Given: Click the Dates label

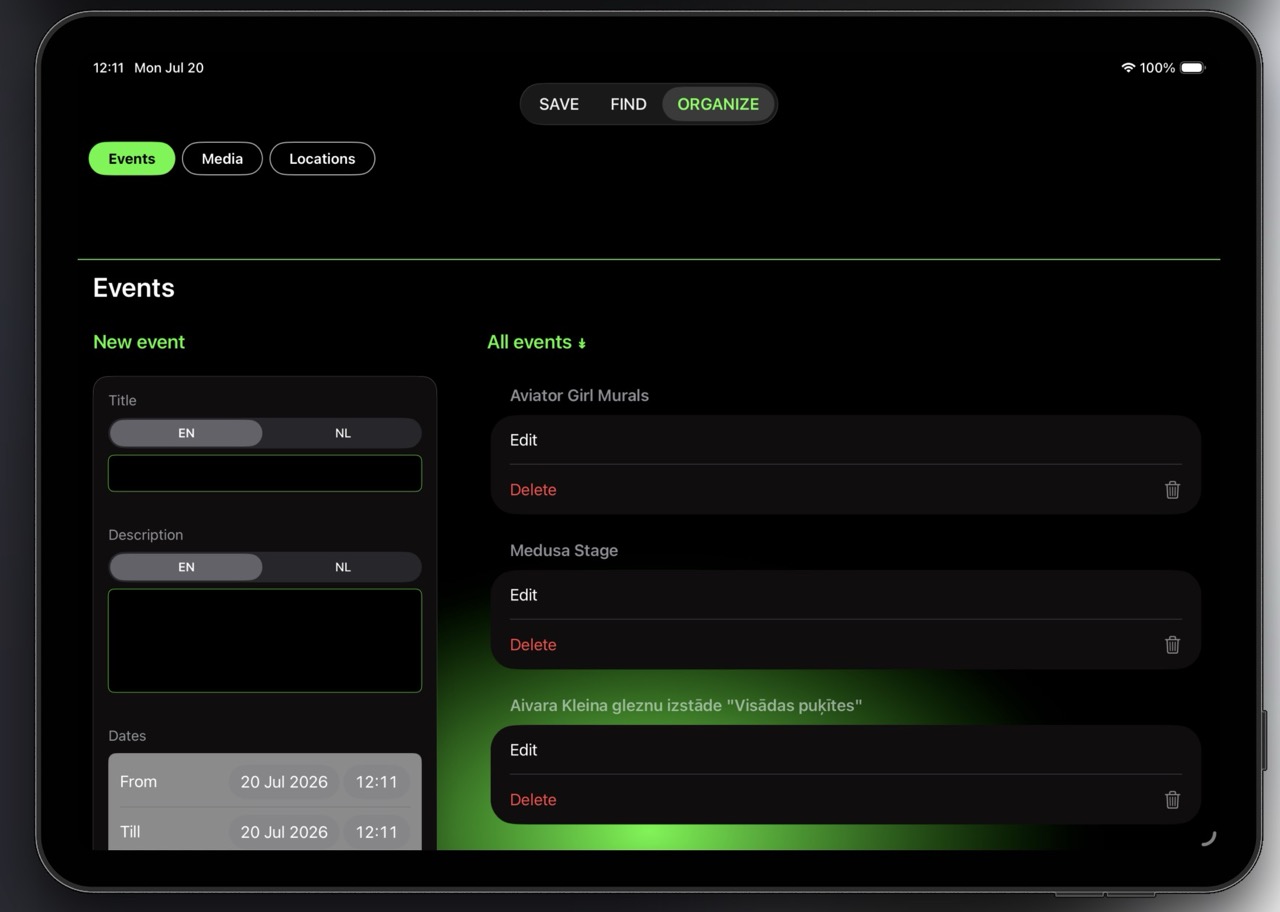Looking at the screenshot, I should (127, 735).
